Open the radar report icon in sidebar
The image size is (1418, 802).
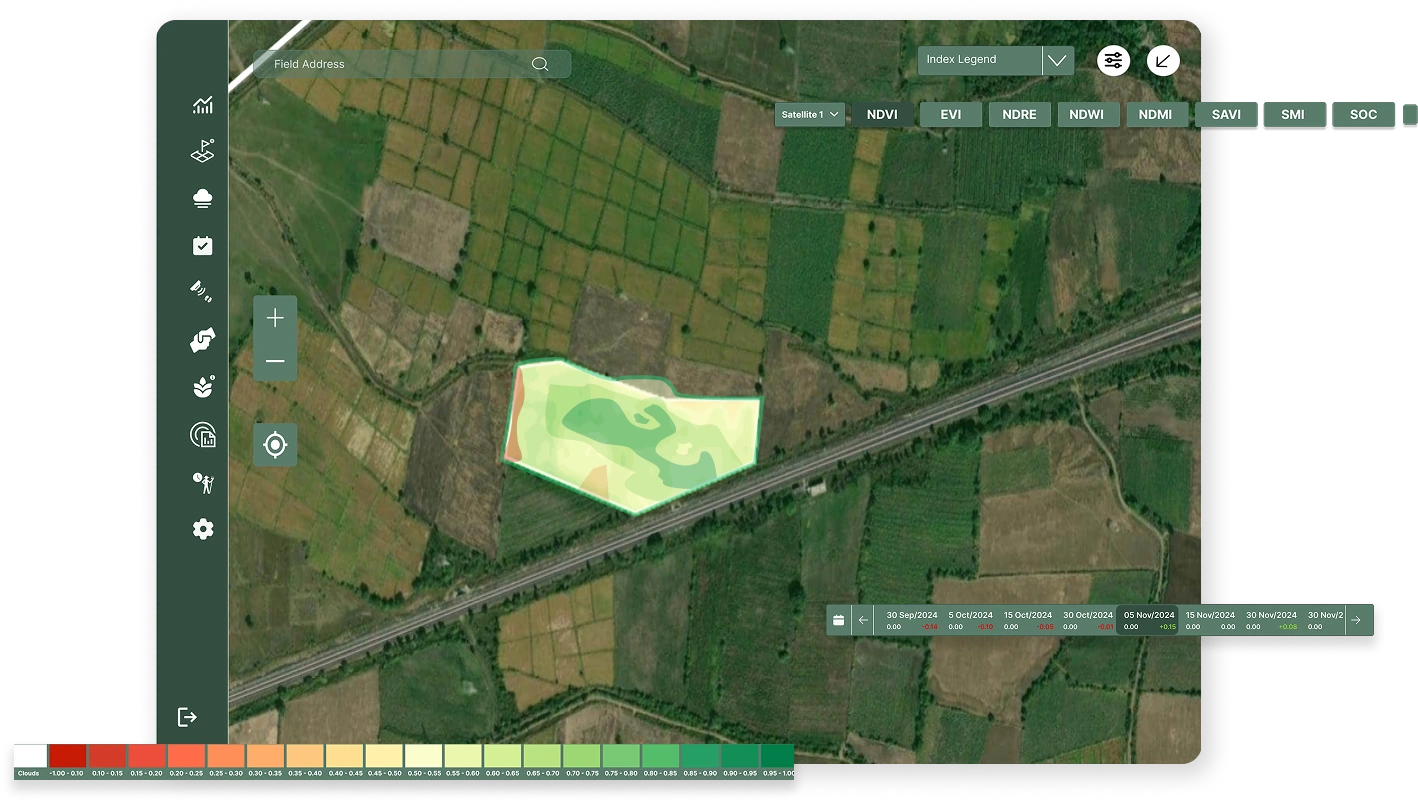[203, 434]
